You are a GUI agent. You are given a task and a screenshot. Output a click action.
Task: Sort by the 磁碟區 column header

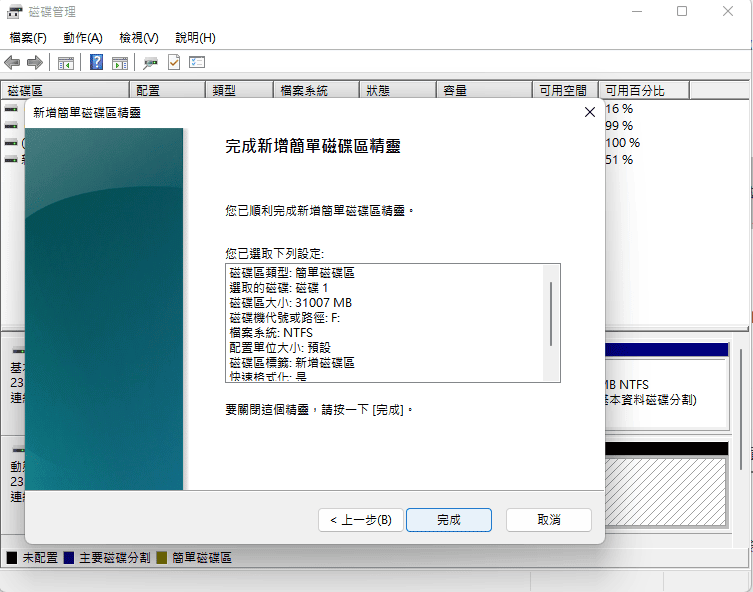(x=65, y=90)
